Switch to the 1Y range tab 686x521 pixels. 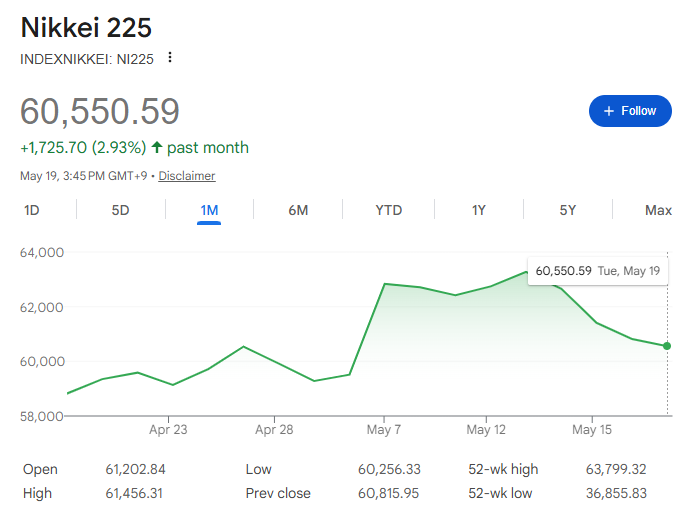479,210
